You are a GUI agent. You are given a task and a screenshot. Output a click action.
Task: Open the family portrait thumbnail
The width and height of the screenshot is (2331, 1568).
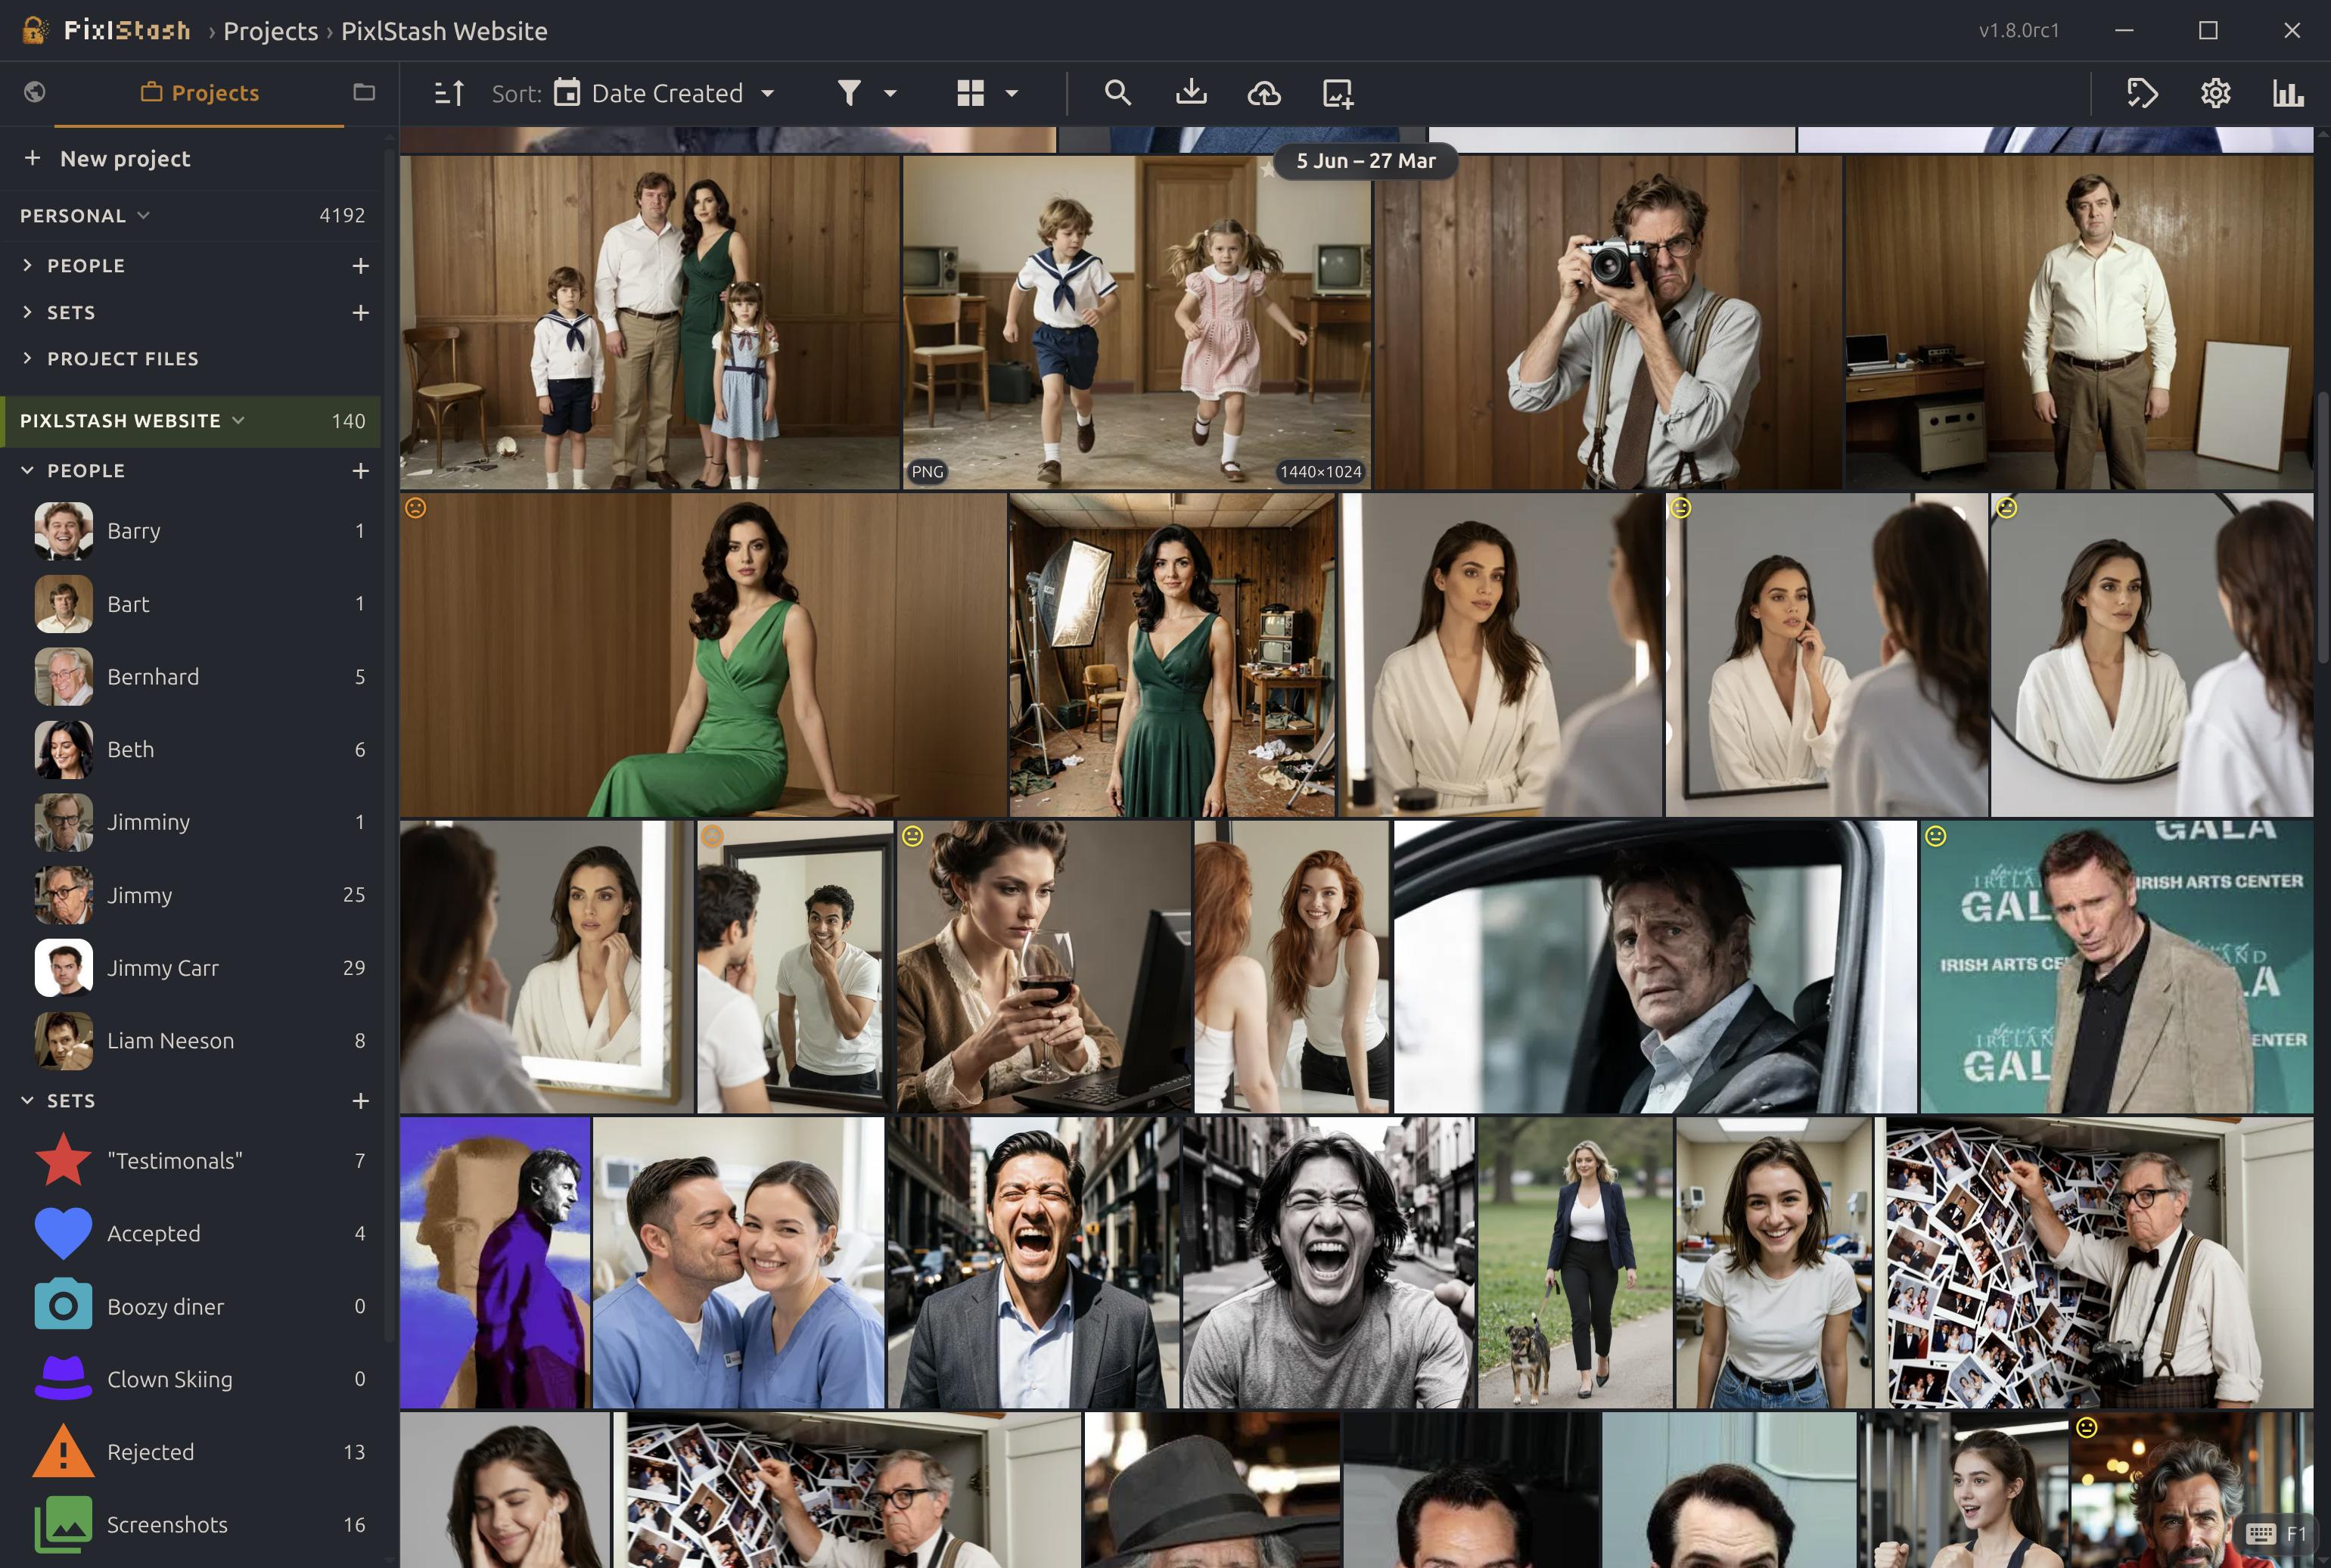coord(650,322)
